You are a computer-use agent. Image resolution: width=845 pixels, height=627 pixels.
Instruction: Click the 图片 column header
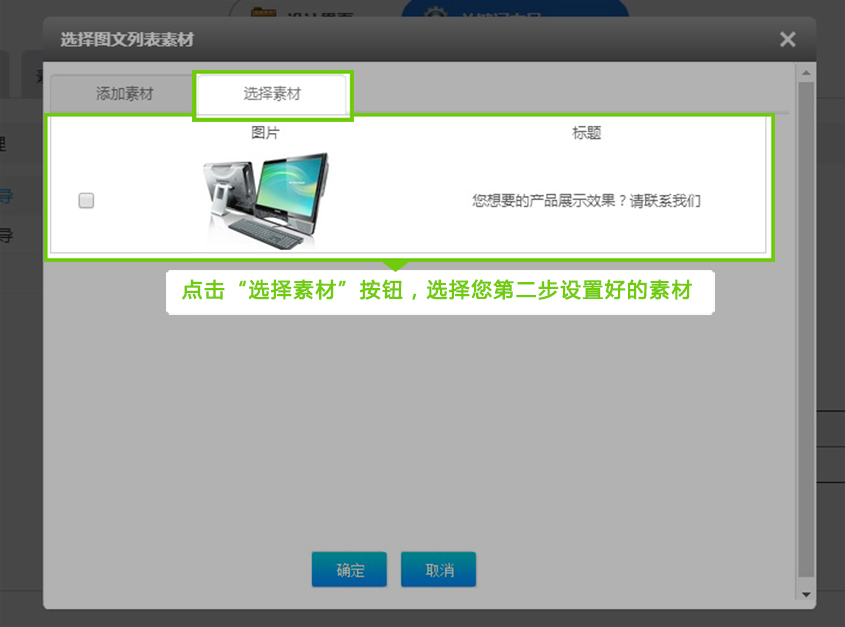coord(265,132)
